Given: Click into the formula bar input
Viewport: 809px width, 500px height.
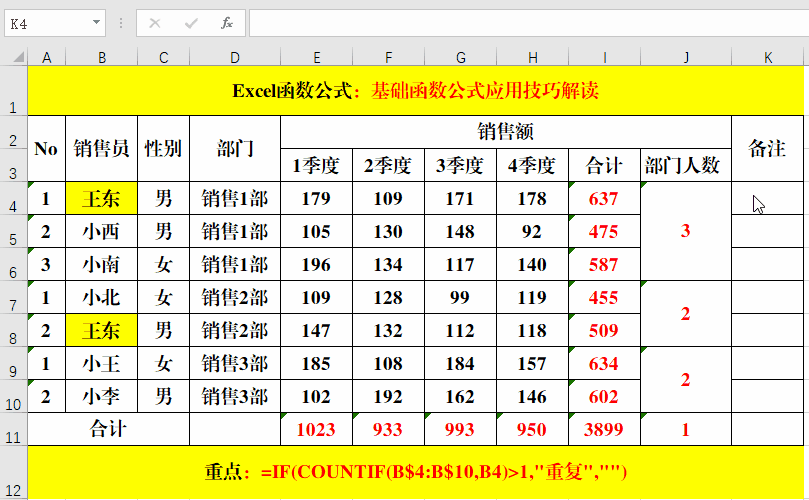Looking at the screenshot, I should (529, 23).
